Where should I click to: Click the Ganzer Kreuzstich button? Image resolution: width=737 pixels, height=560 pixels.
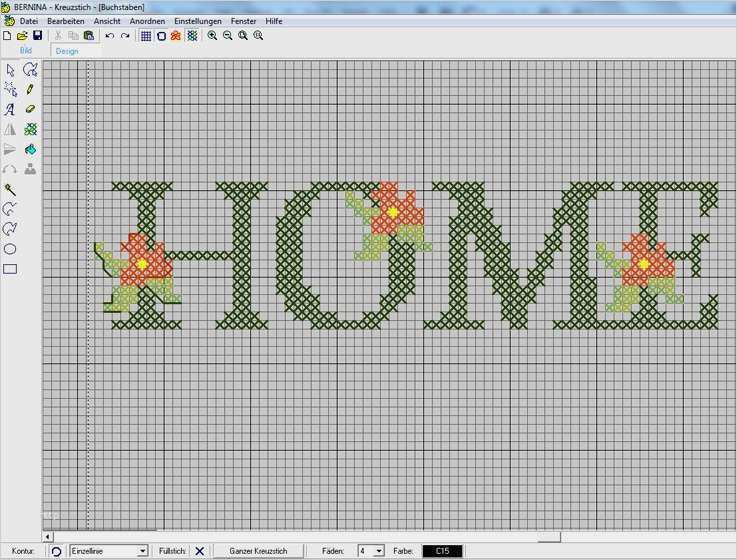click(258, 551)
